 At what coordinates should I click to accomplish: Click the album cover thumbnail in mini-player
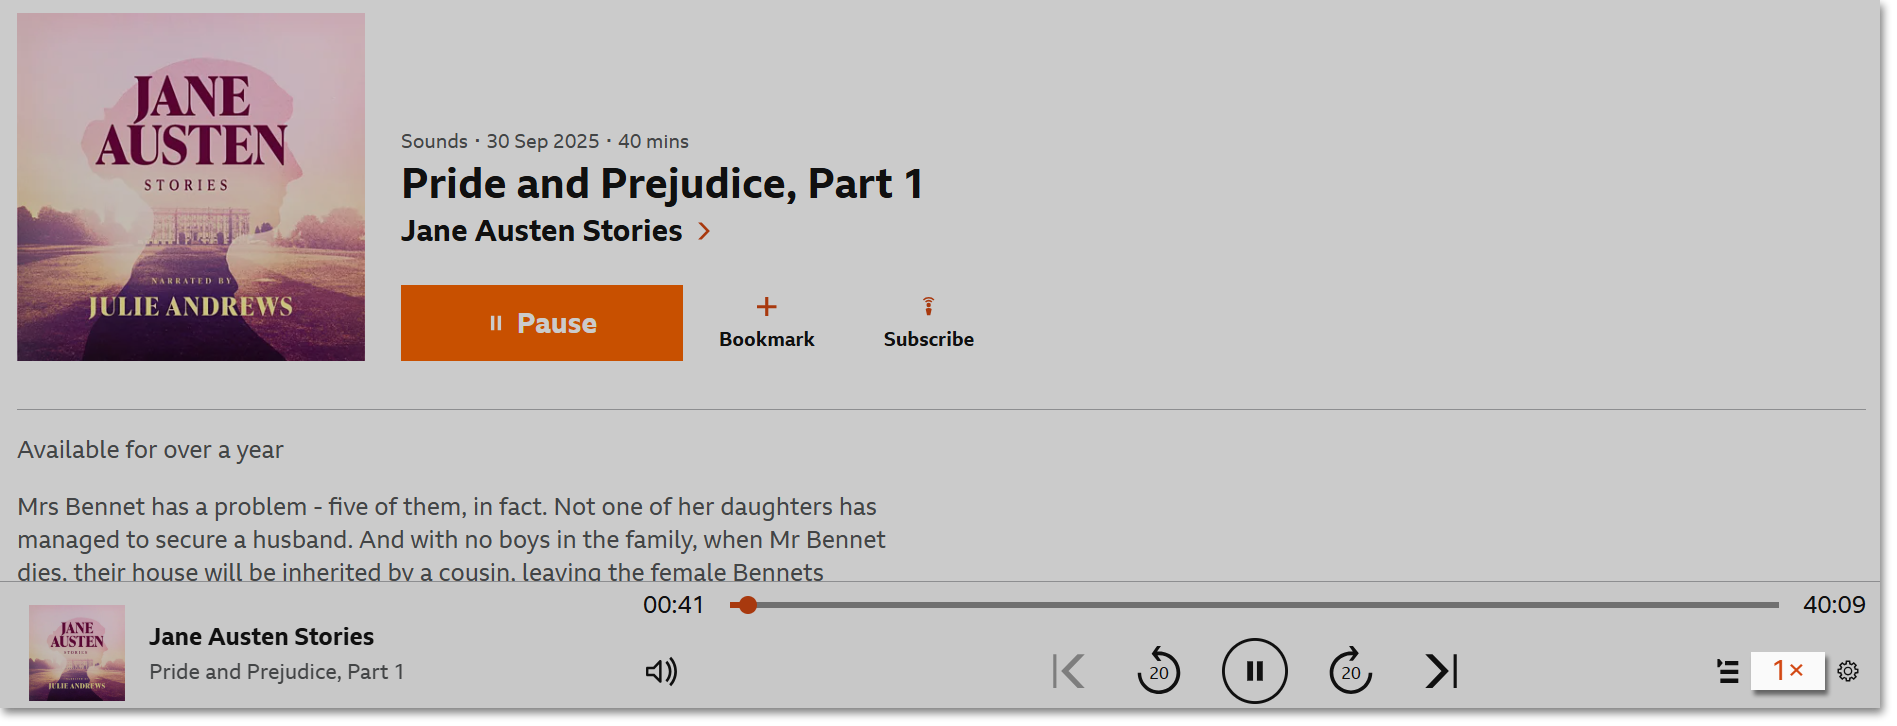click(x=76, y=654)
